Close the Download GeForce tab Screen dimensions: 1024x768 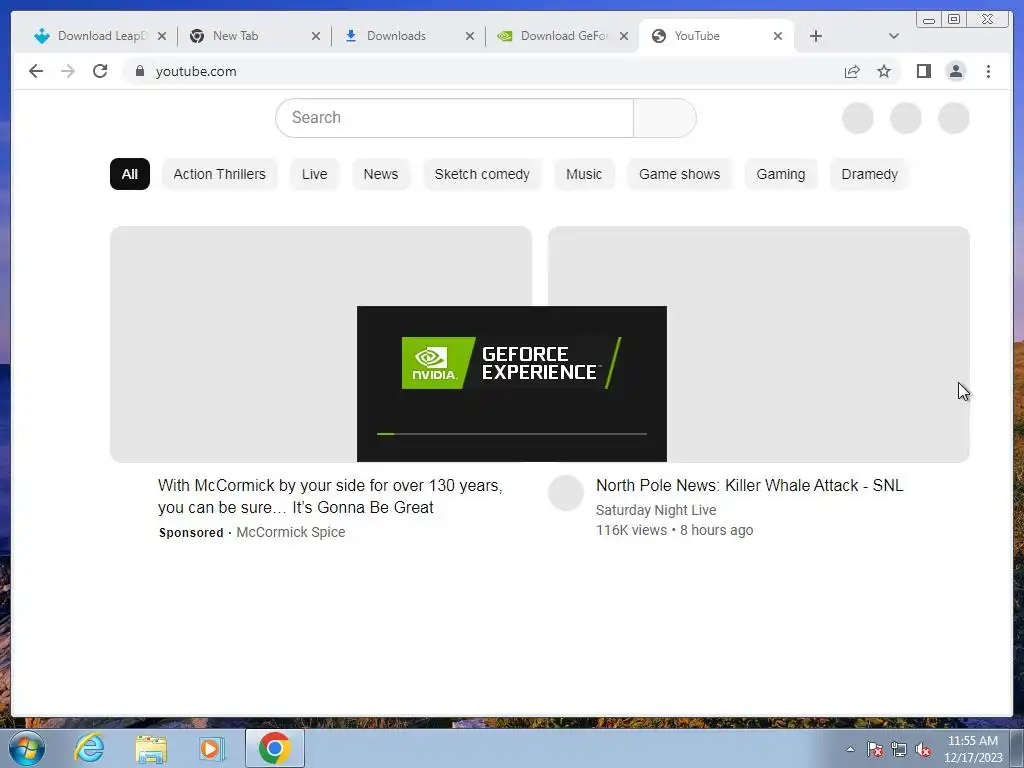coord(624,36)
